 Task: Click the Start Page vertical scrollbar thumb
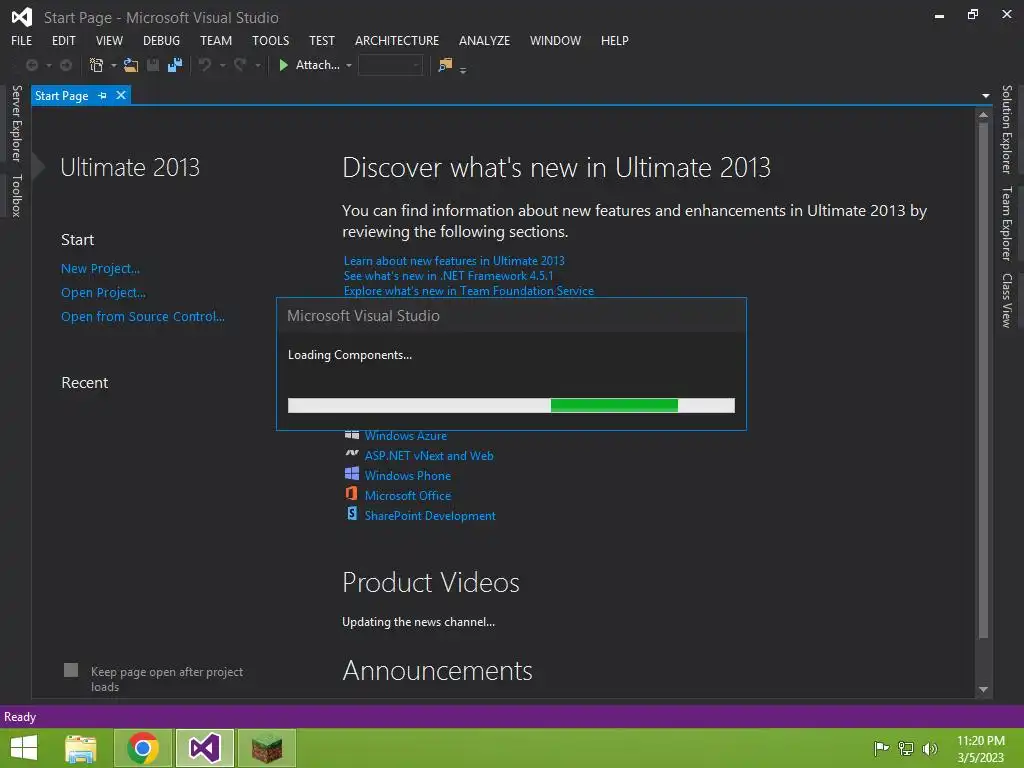tap(984, 380)
